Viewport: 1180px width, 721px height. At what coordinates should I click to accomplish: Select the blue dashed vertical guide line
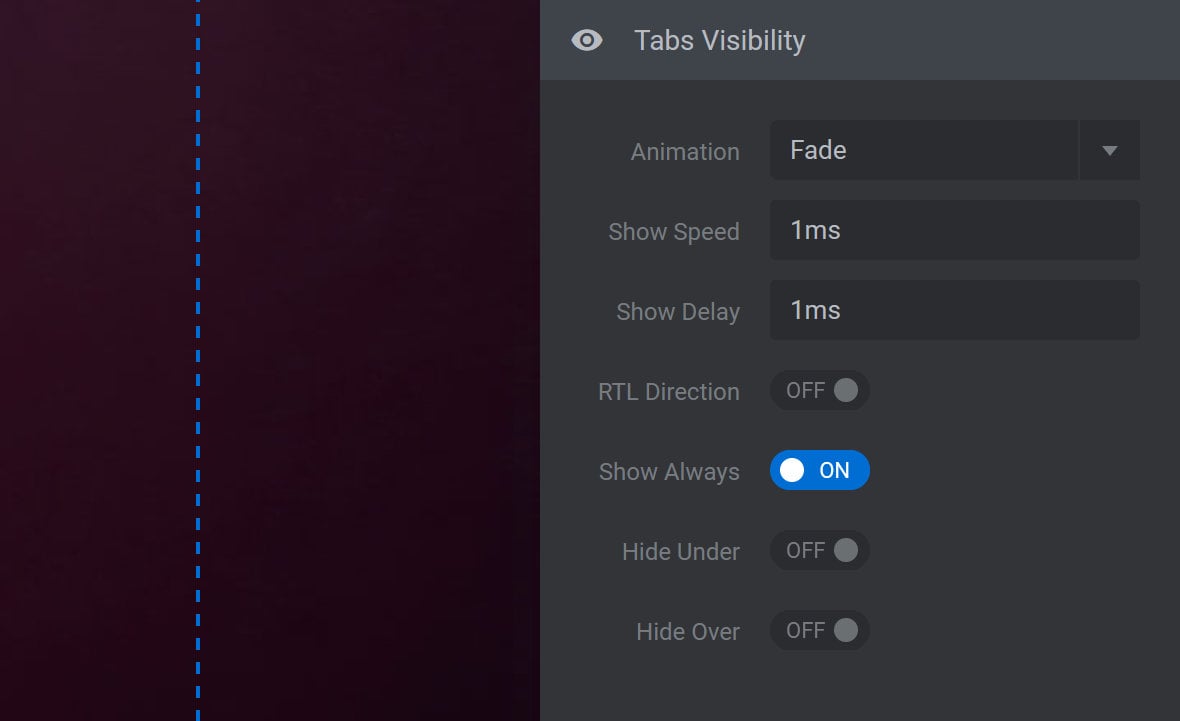click(x=198, y=360)
